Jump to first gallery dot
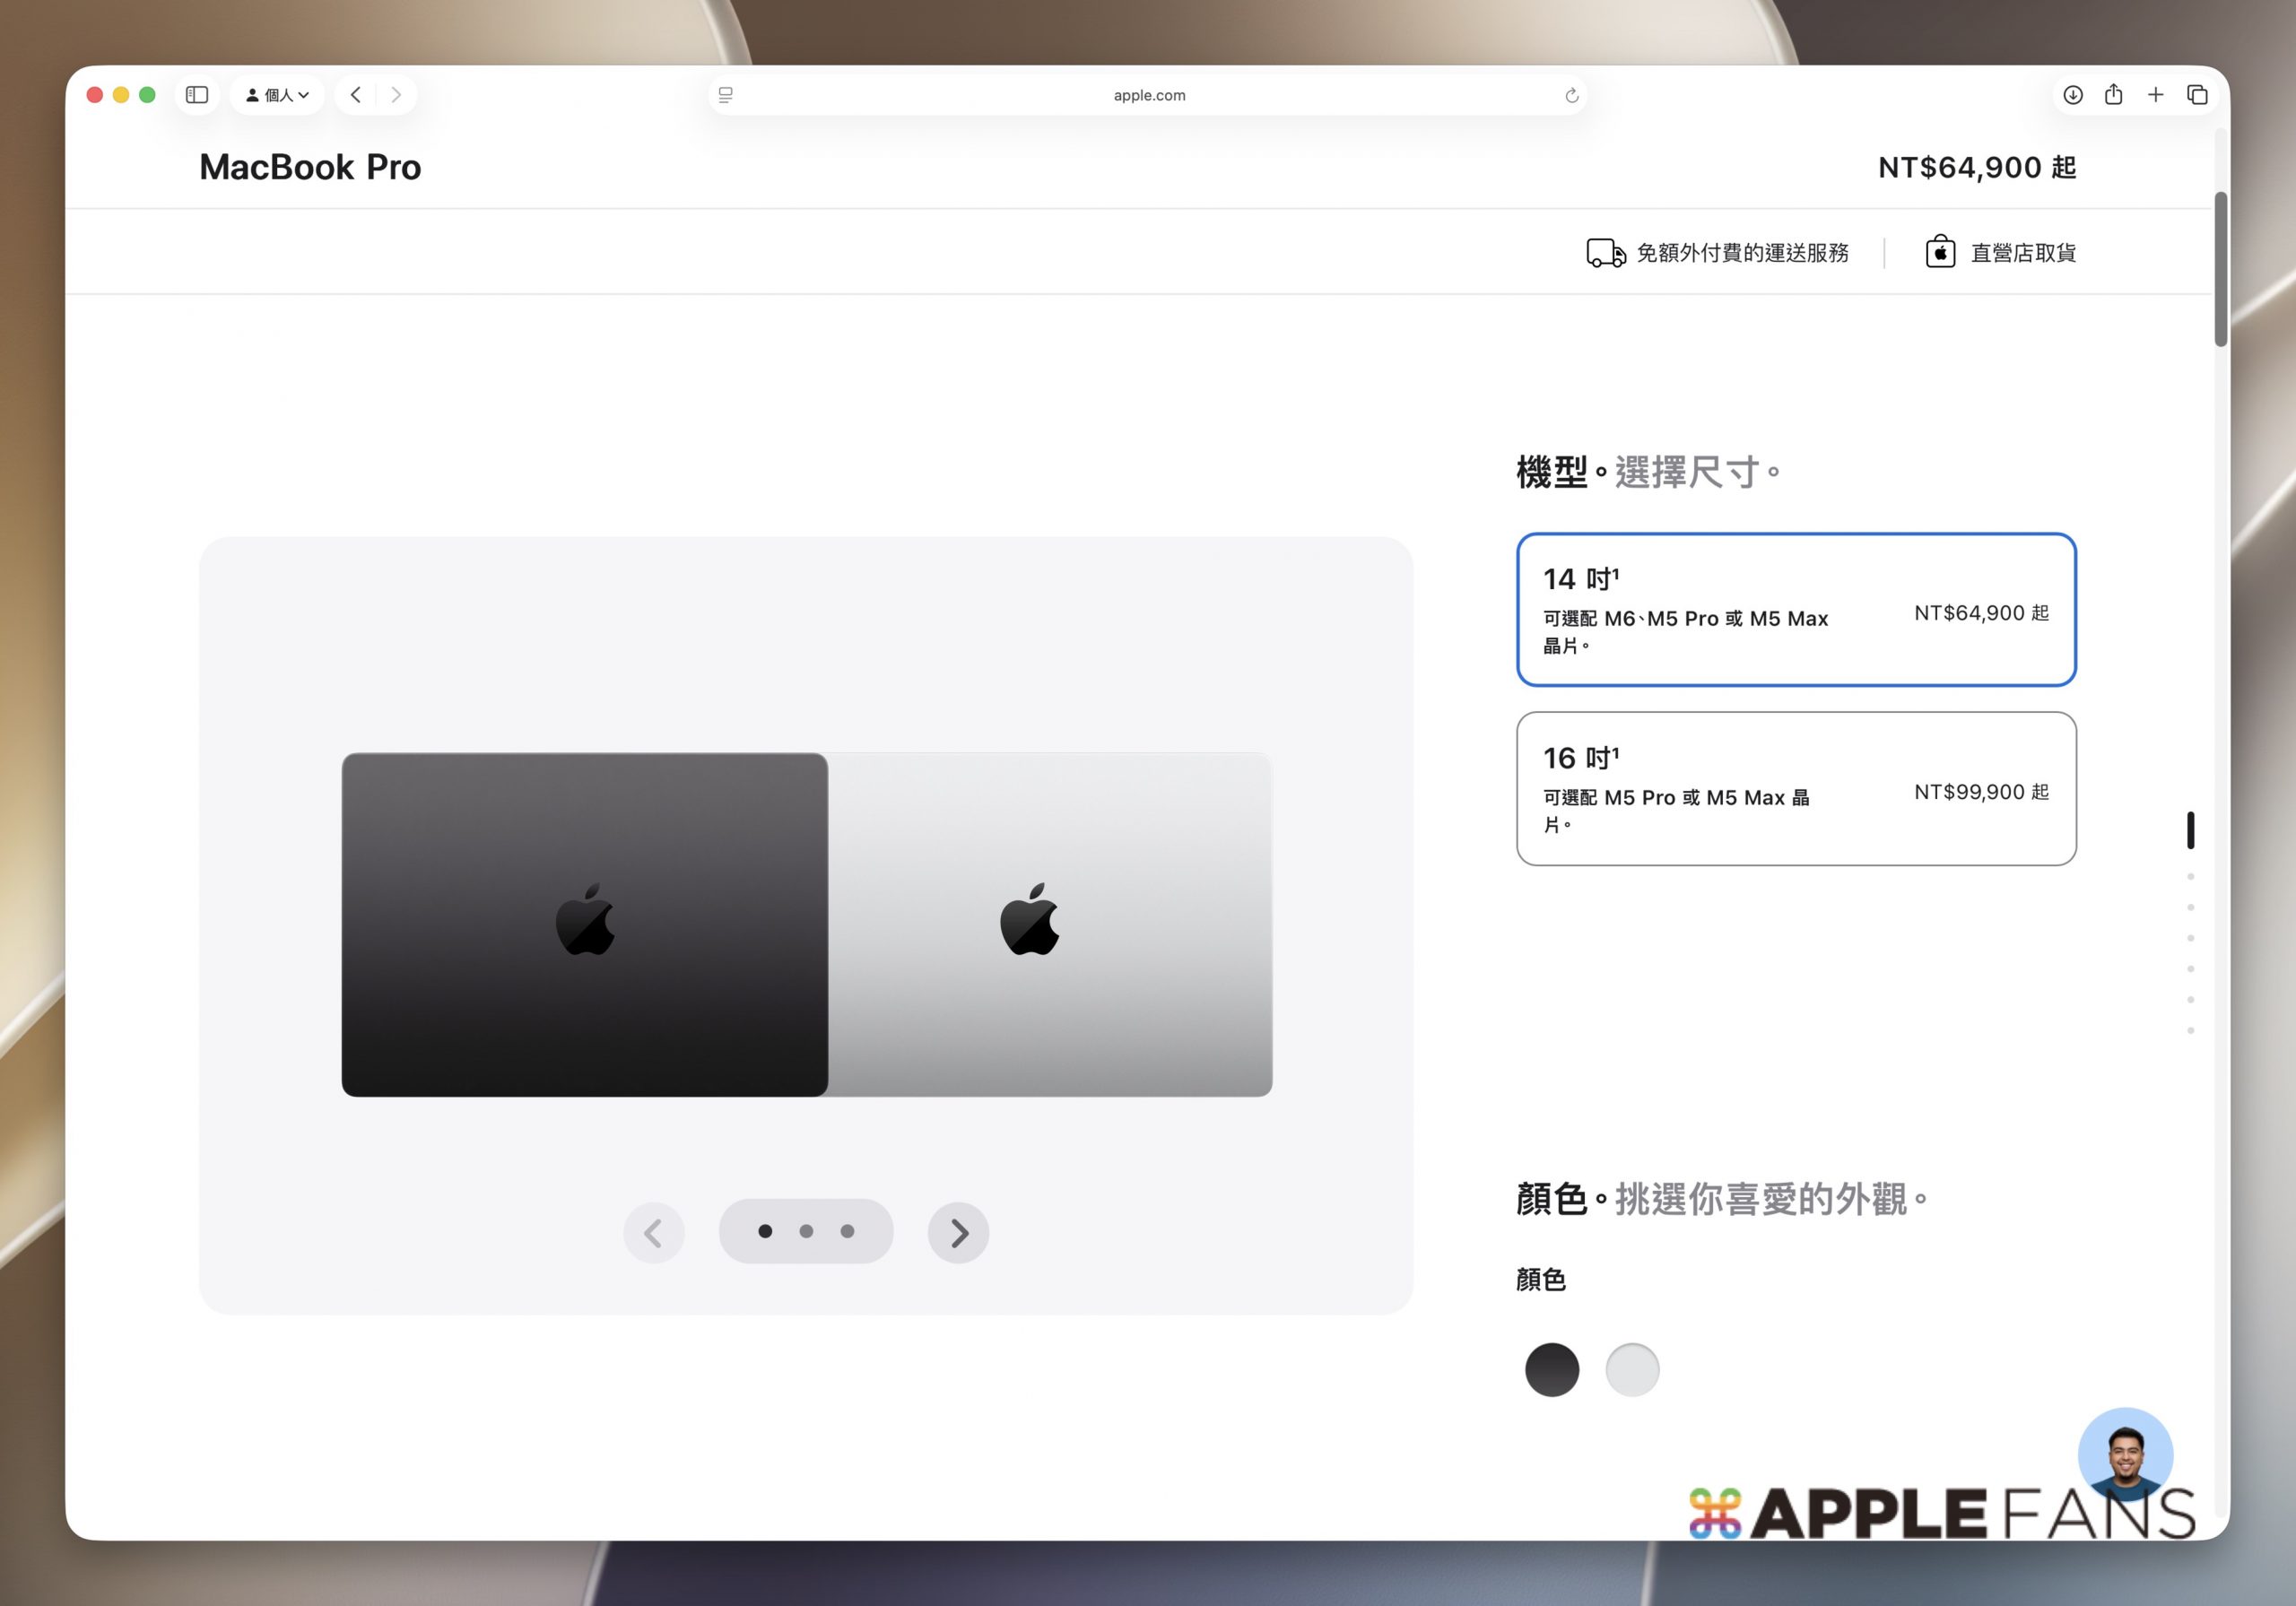Viewport: 2296px width, 1606px height. point(765,1231)
